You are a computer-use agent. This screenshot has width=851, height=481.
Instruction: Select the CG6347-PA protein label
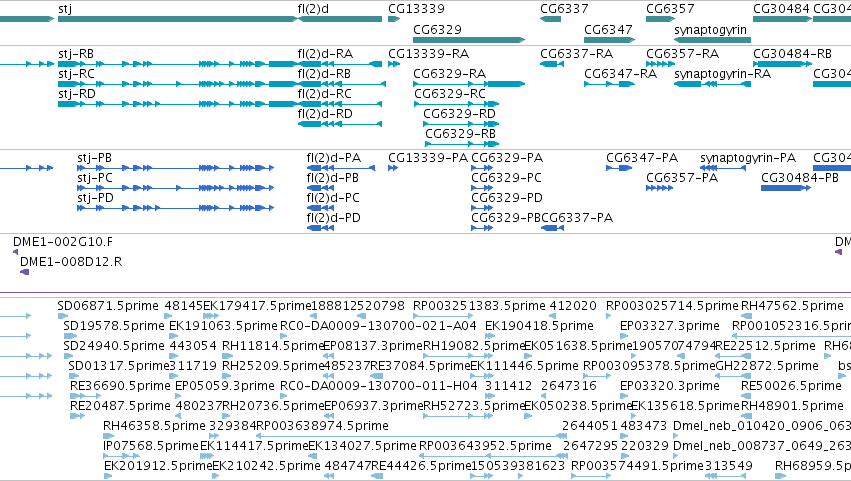click(x=642, y=158)
